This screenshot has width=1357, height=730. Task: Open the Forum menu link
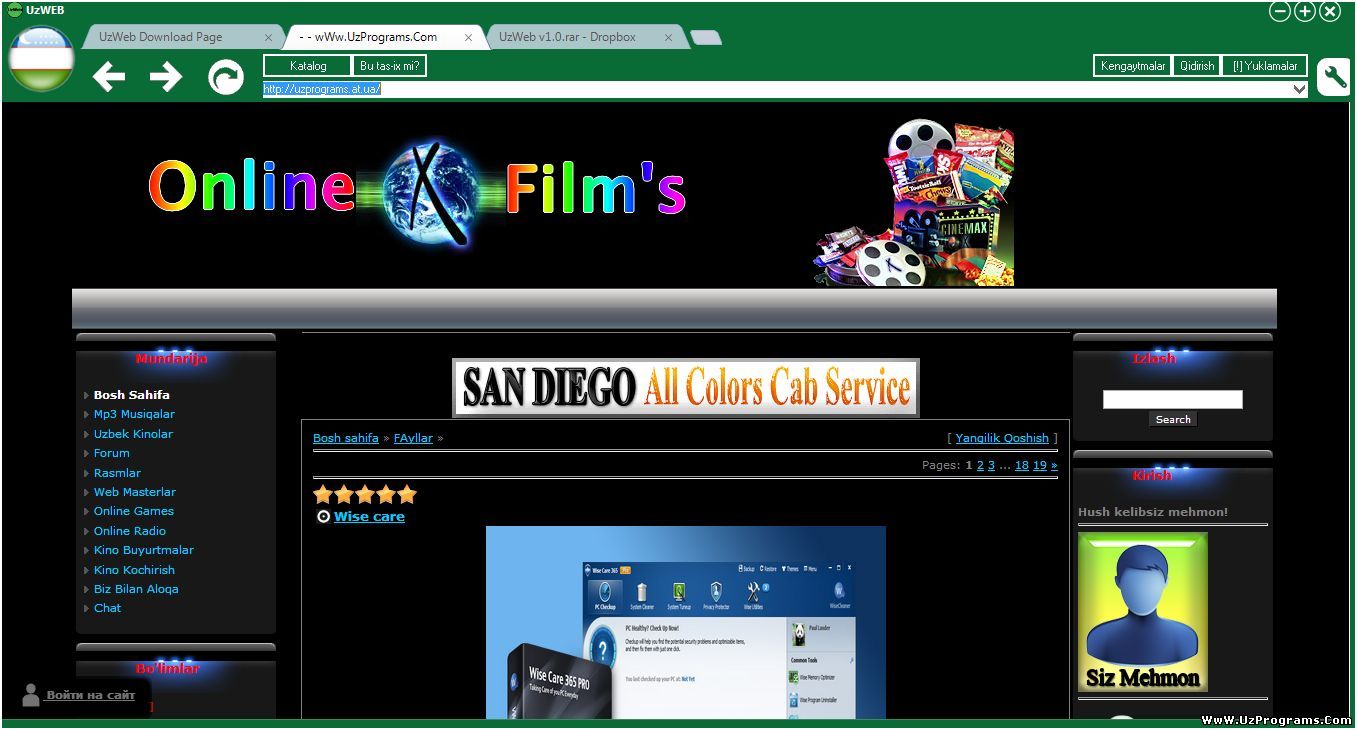click(112, 453)
